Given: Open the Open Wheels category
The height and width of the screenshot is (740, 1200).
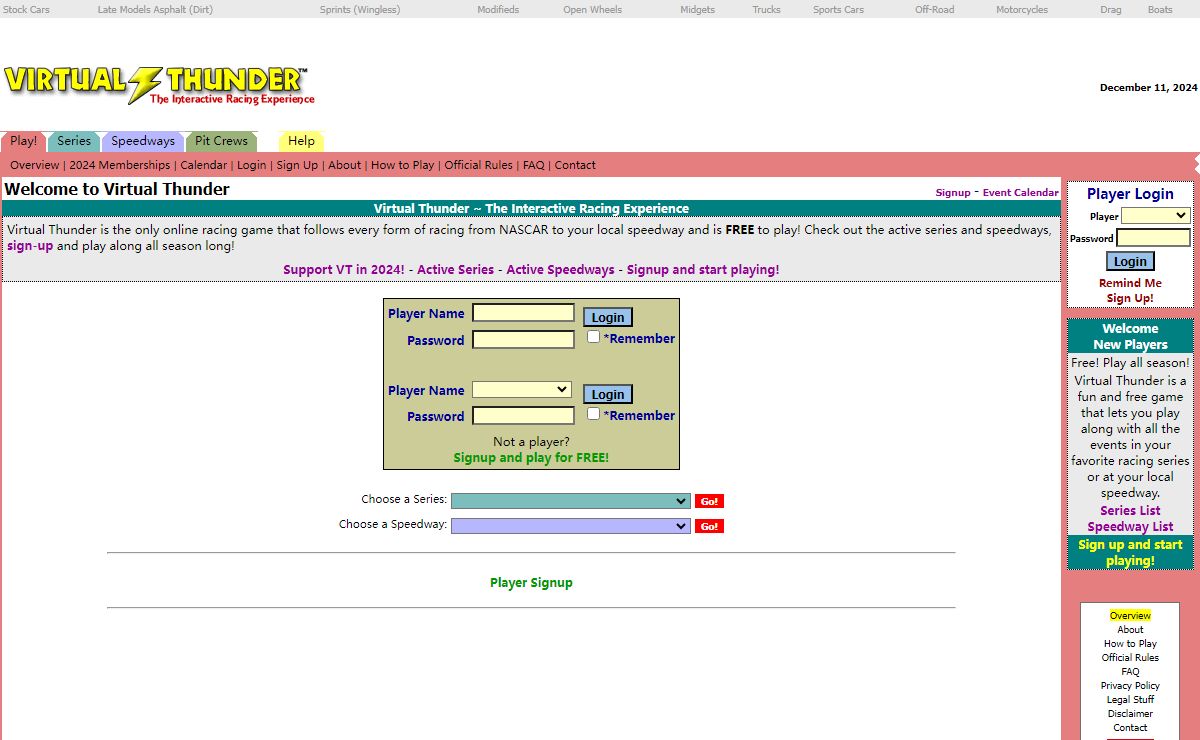Looking at the screenshot, I should coord(592,9).
